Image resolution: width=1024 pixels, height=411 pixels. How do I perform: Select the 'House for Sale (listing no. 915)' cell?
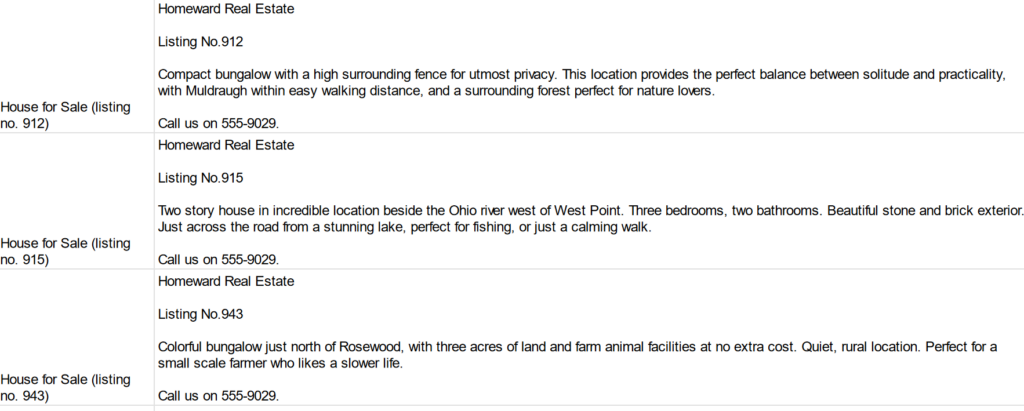pos(76,201)
